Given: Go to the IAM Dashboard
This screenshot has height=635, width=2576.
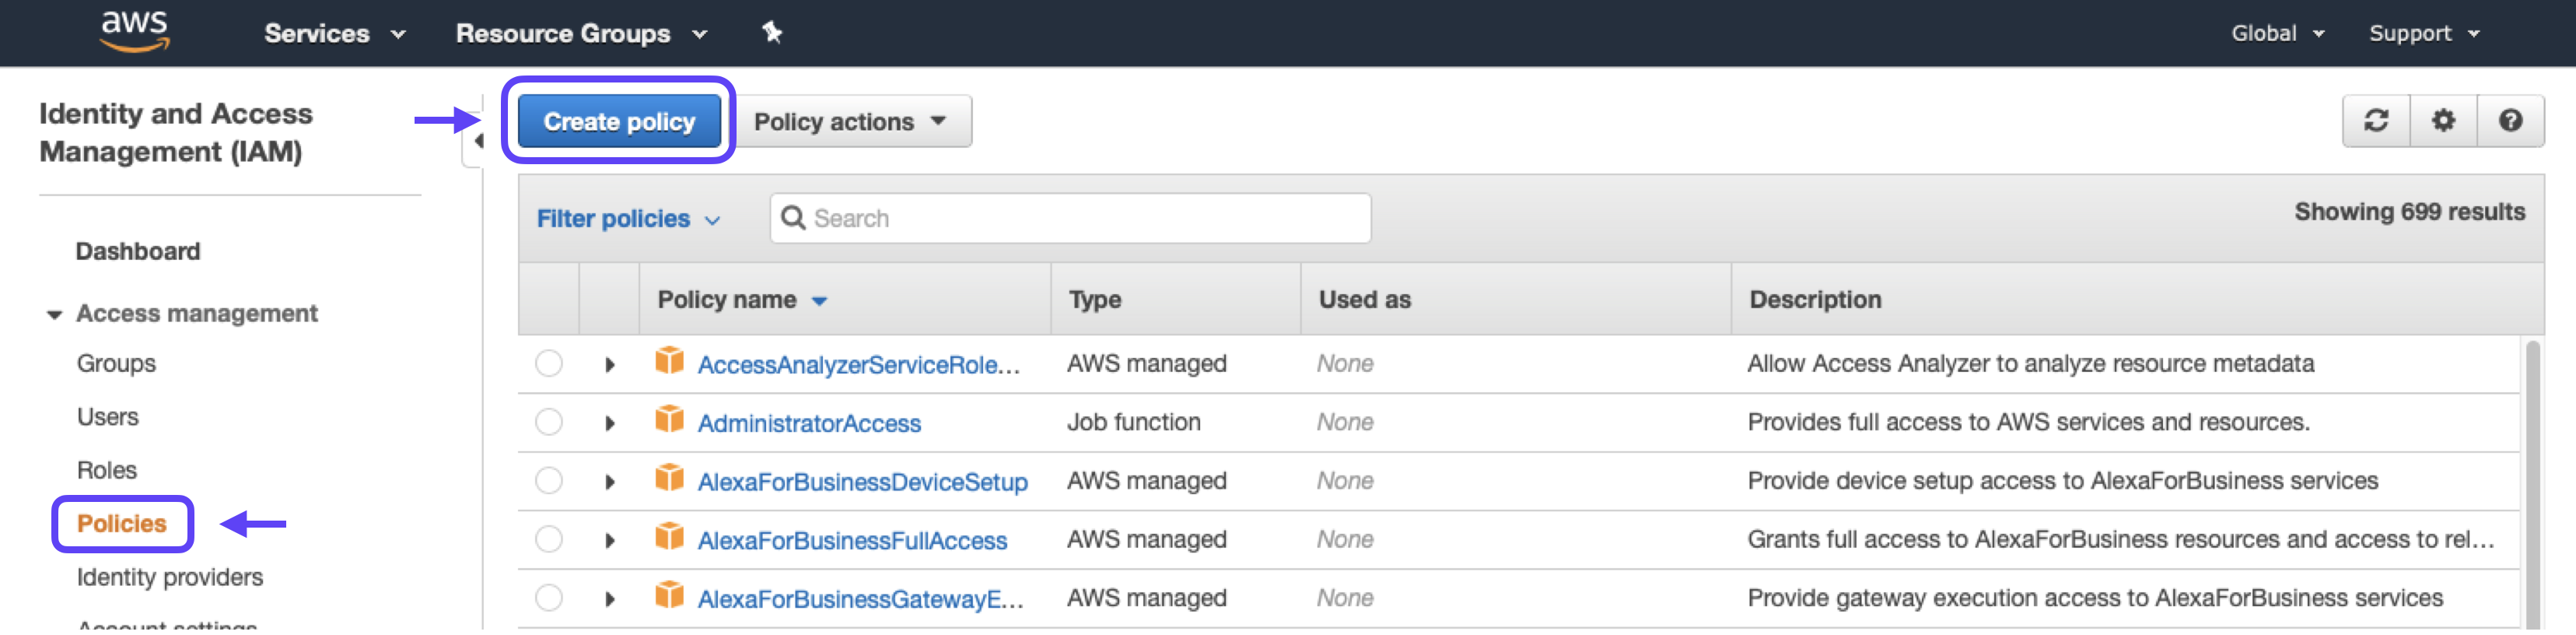Looking at the screenshot, I should click(x=138, y=251).
